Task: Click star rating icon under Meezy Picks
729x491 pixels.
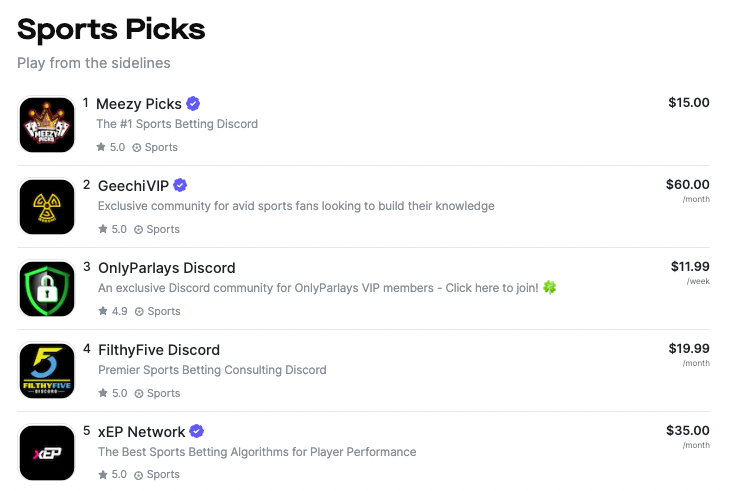Action: point(101,147)
